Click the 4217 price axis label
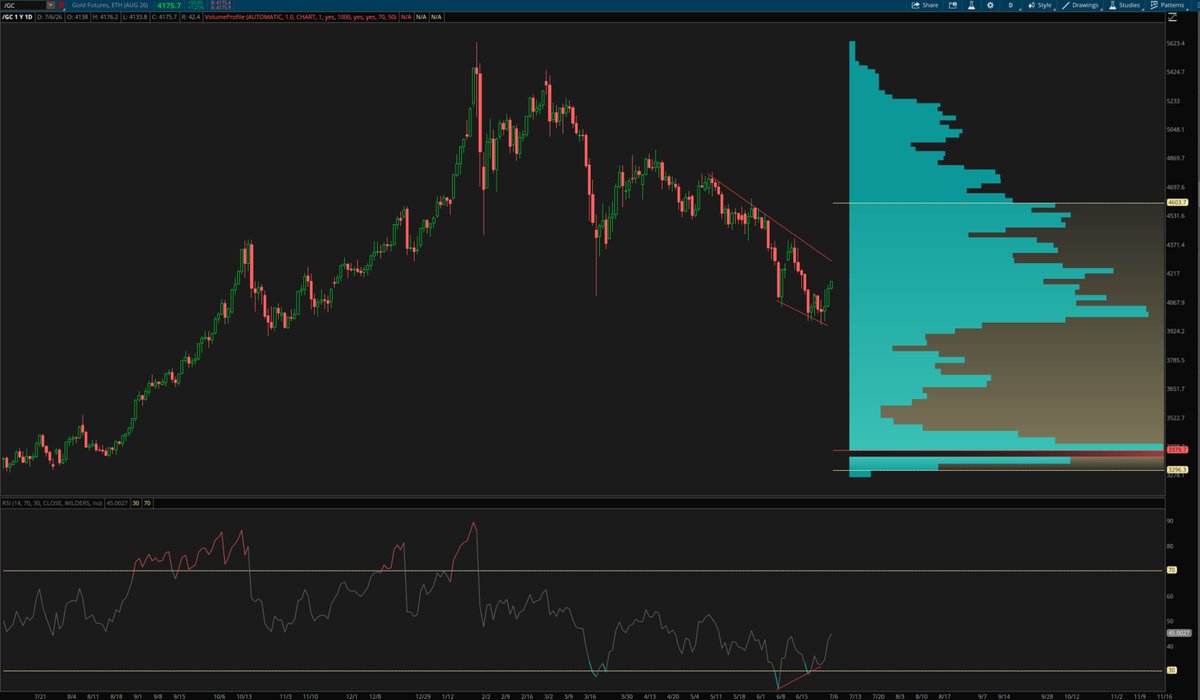1200x700 pixels. point(1175,272)
